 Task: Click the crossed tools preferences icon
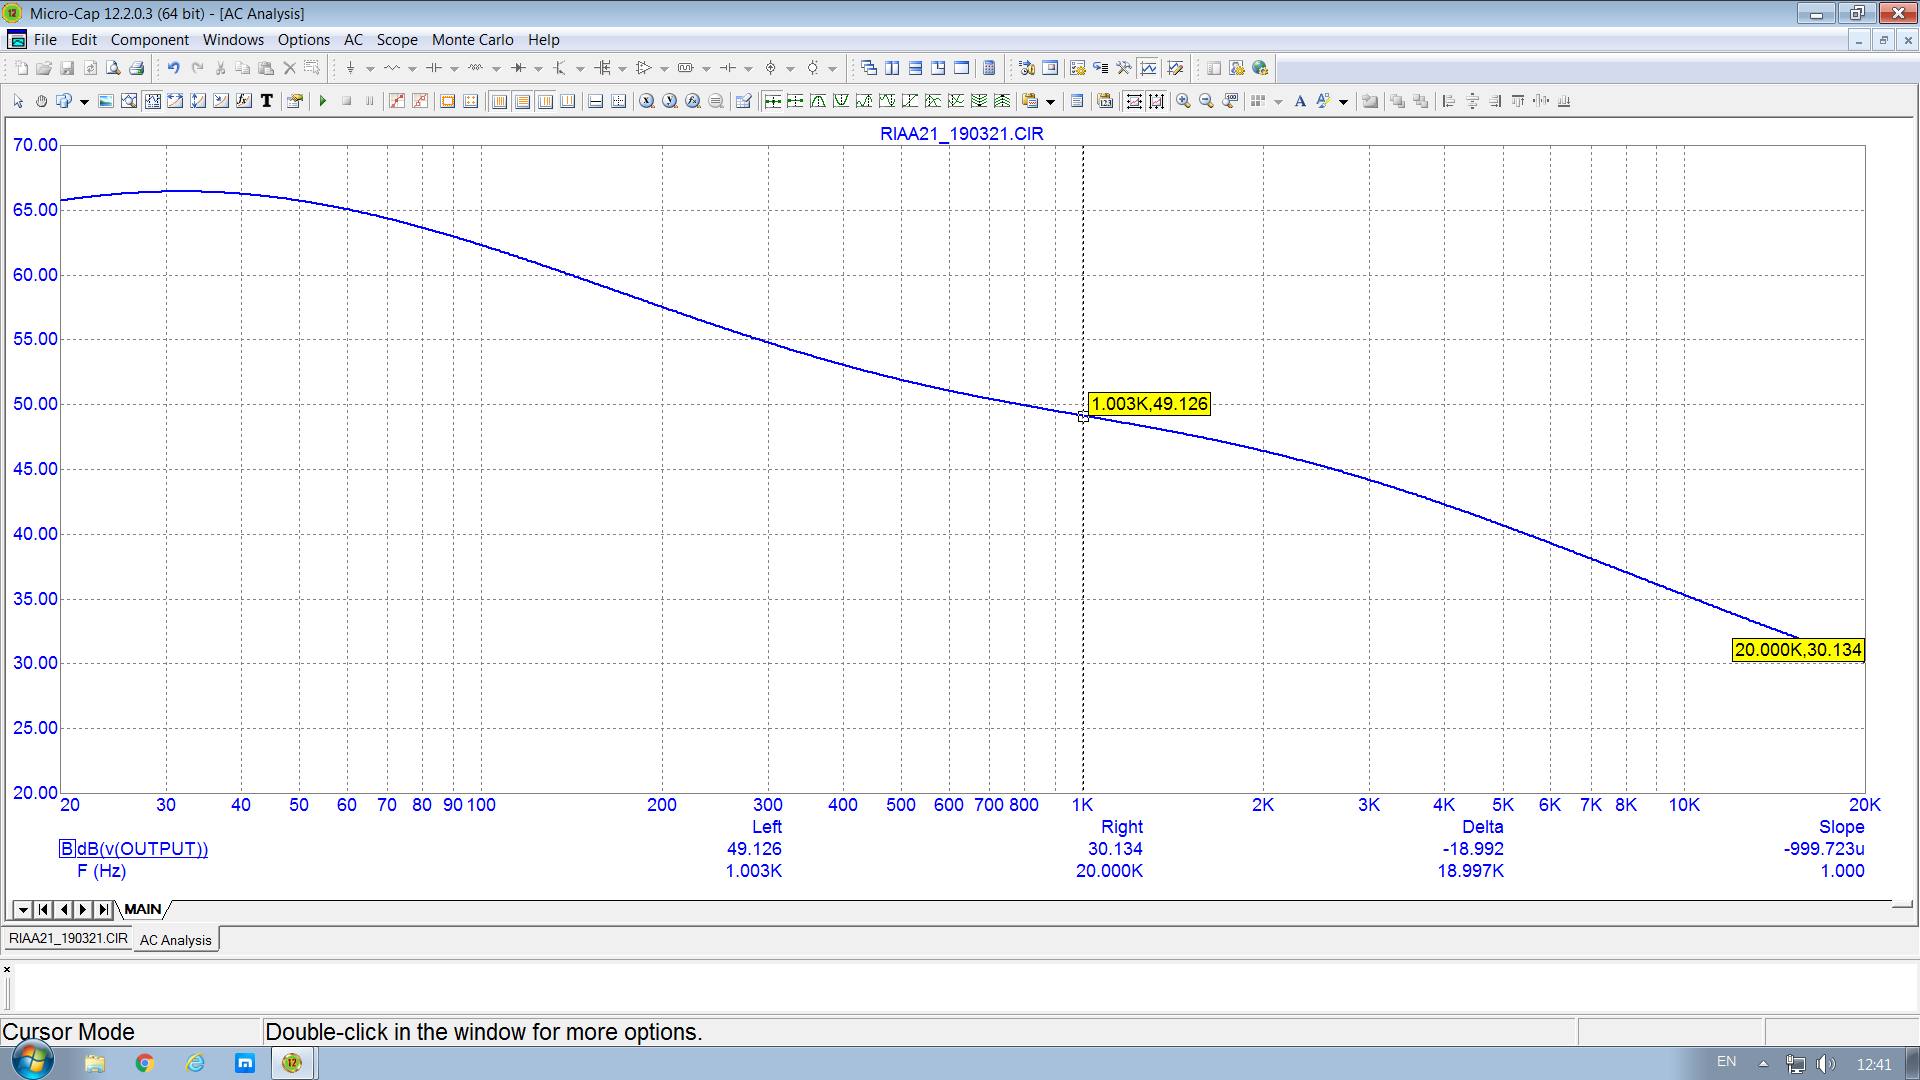click(1124, 68)
